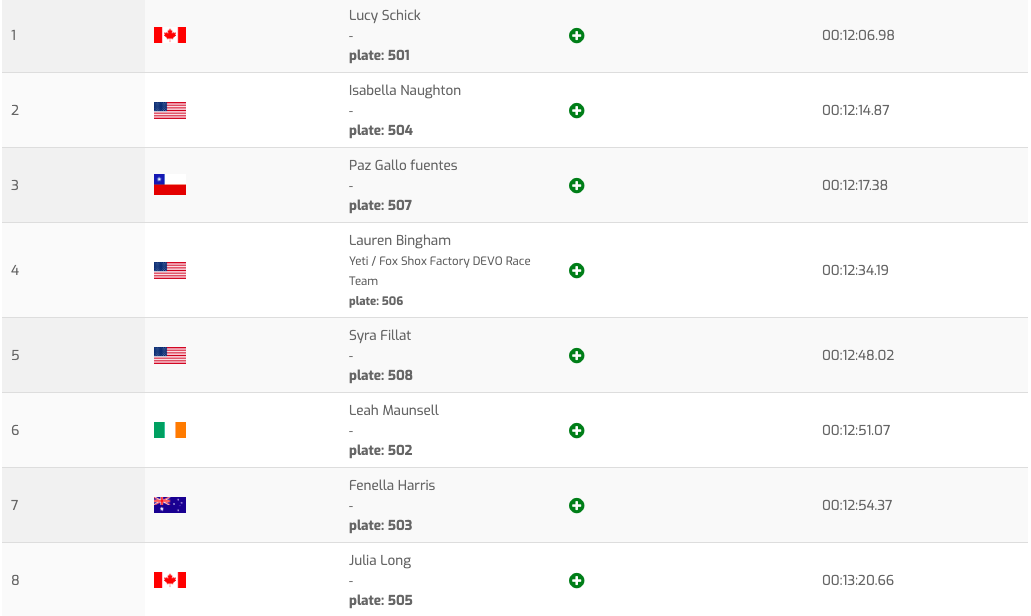Click Canada flag next to Lucy Schick
The image size is (1031, 616).
click(x=170, y=36)
